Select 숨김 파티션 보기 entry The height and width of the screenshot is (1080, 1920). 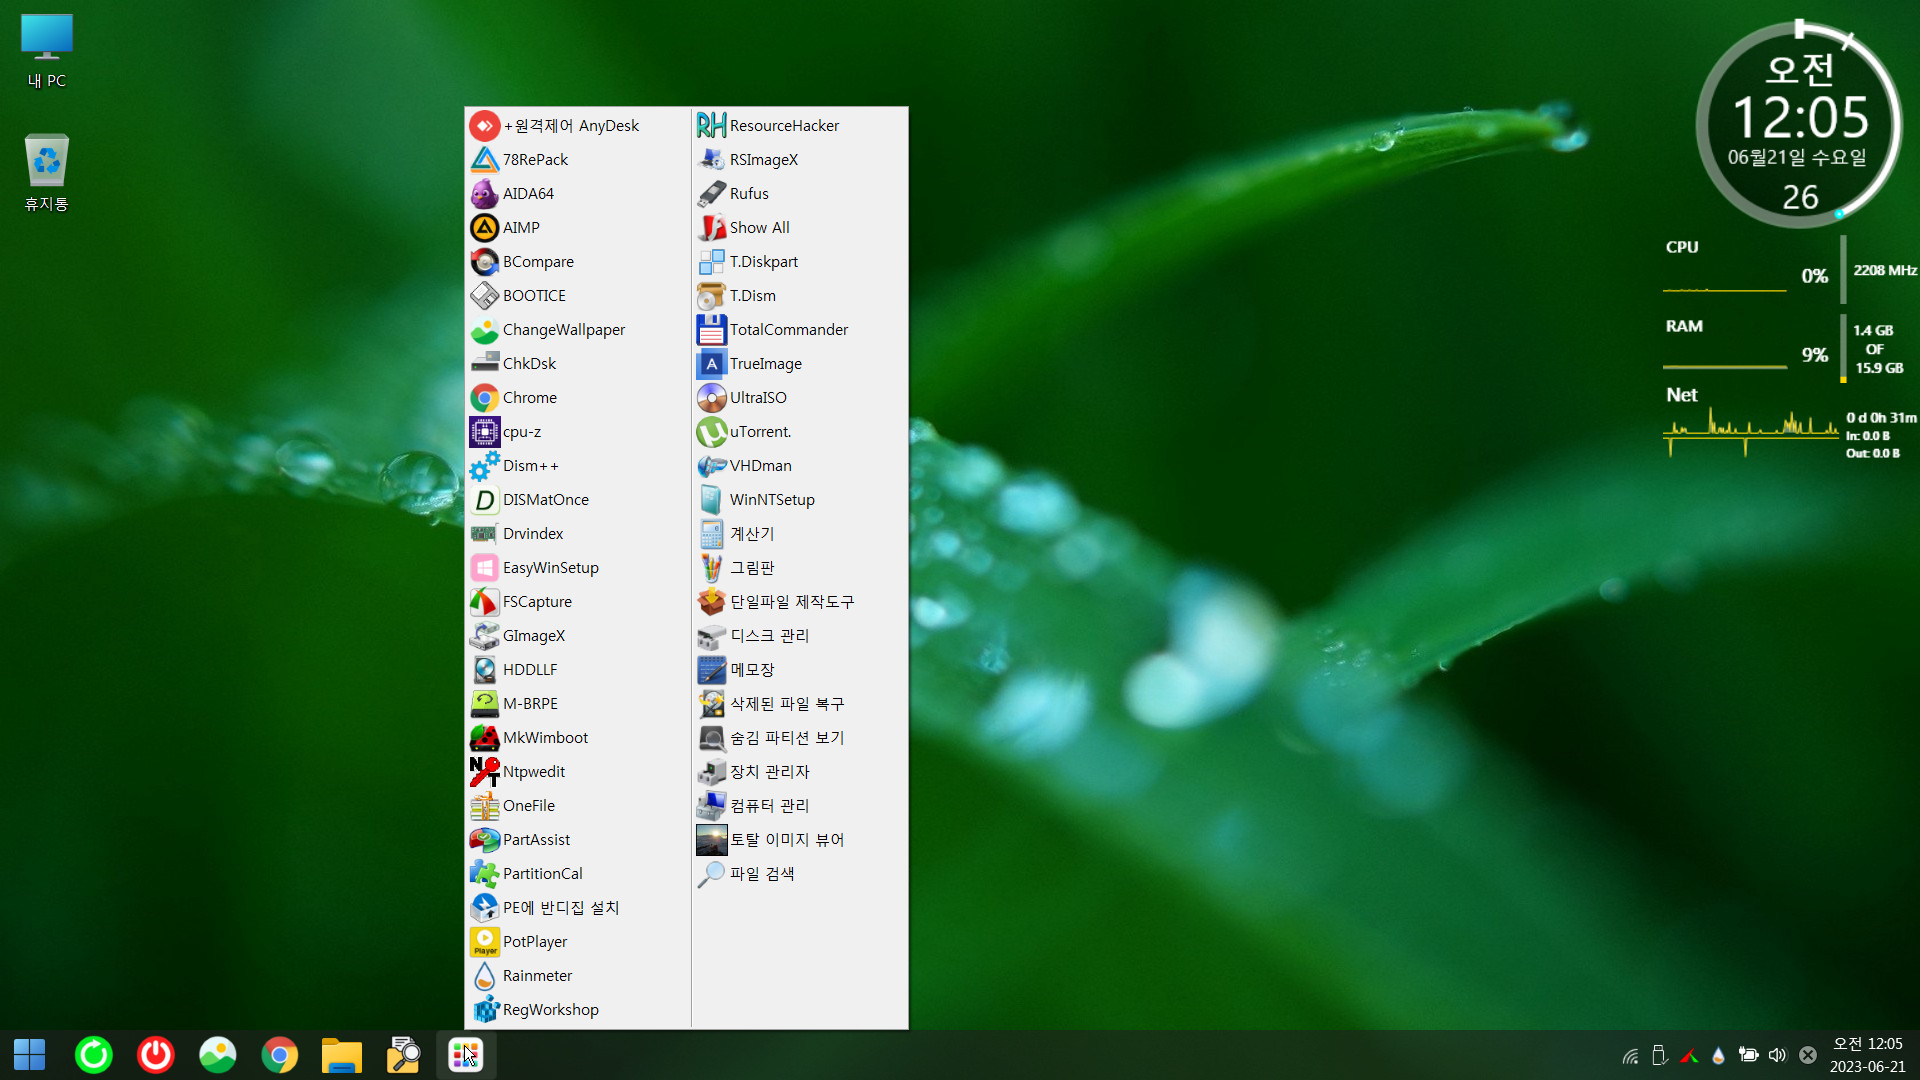[800, 738]
